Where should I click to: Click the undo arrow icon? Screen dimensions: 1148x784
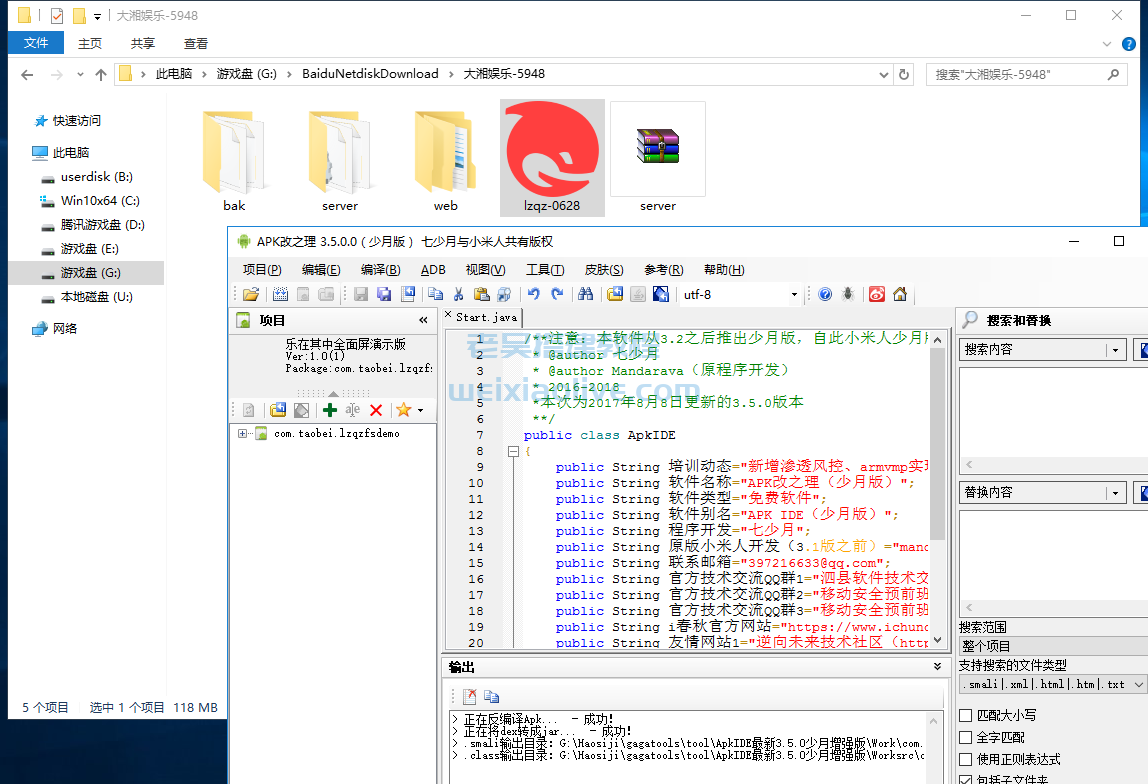[x=534, y=295]
